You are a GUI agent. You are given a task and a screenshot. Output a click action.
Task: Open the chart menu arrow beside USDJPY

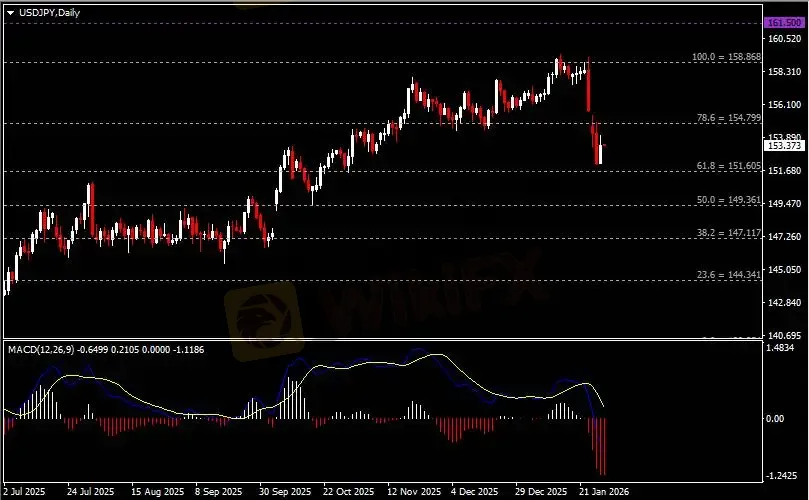pyautogui.click(x=11, y=13)
